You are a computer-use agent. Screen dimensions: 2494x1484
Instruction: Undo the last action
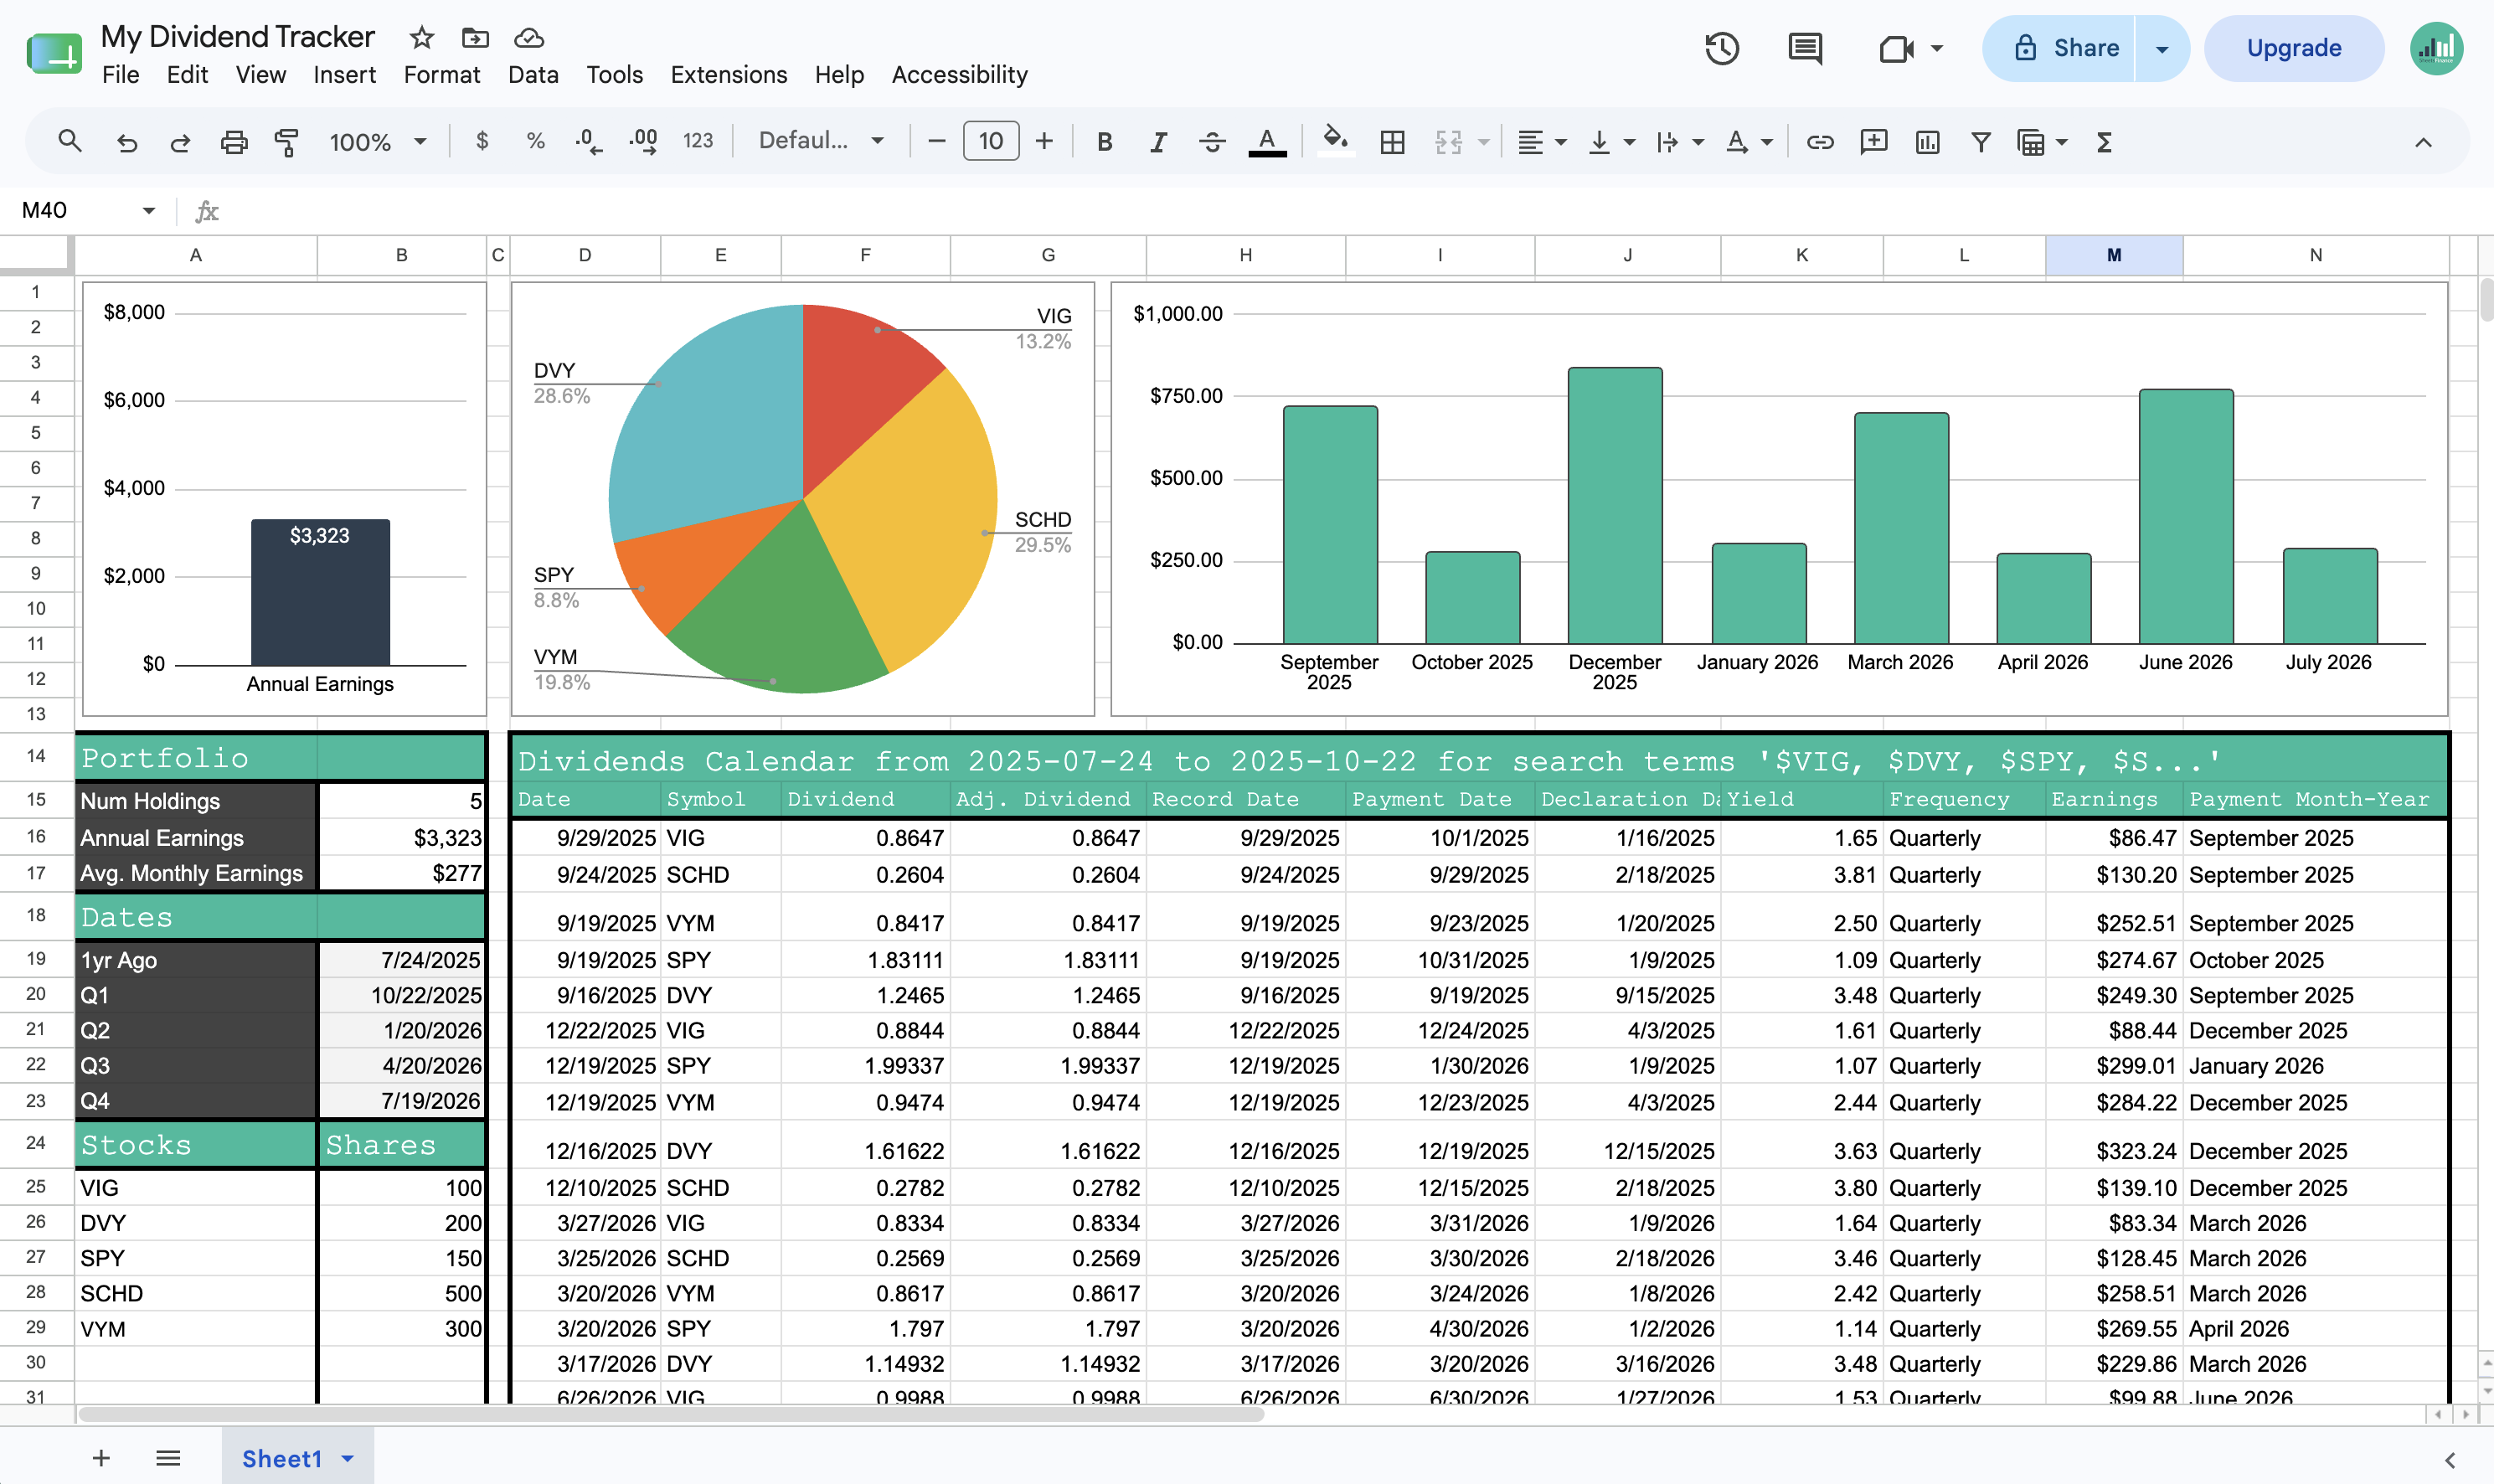127,142
